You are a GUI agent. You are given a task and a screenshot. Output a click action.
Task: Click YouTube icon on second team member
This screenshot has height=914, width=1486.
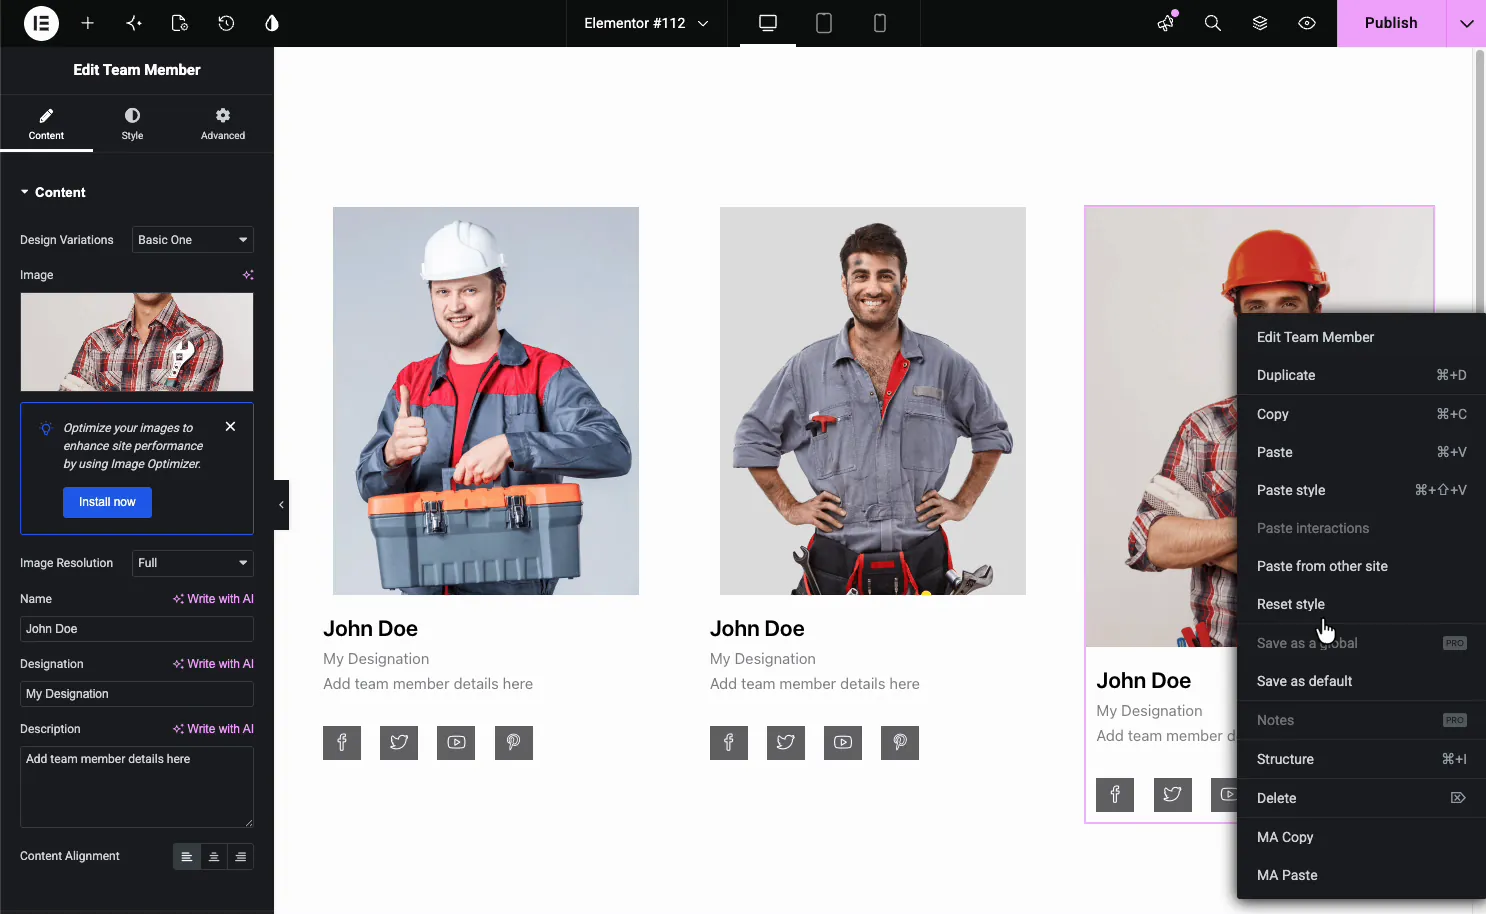point(843,743)
